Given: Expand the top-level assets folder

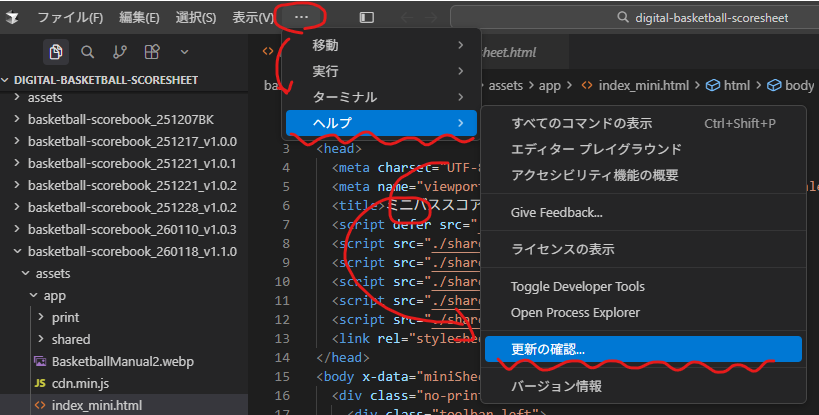Looking at the screenshot, I should pyautogui.click(x=124, y=98).
